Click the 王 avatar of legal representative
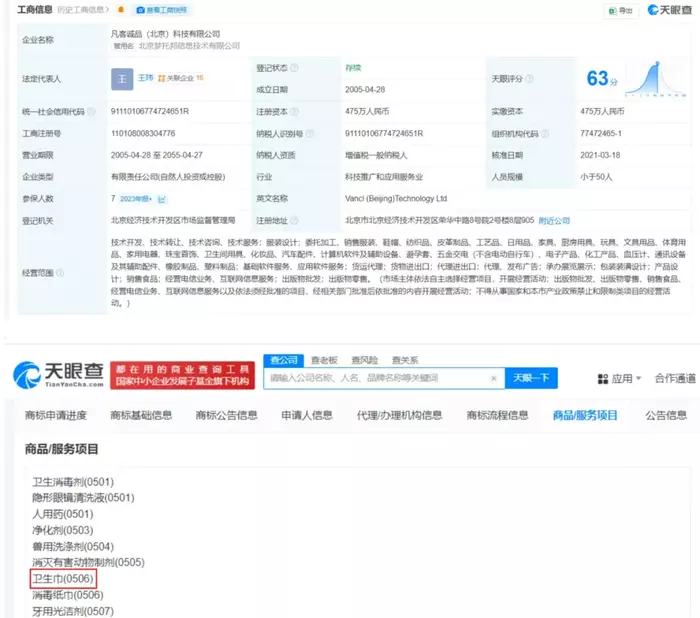The image size is (700, 618). pos(121,78)
